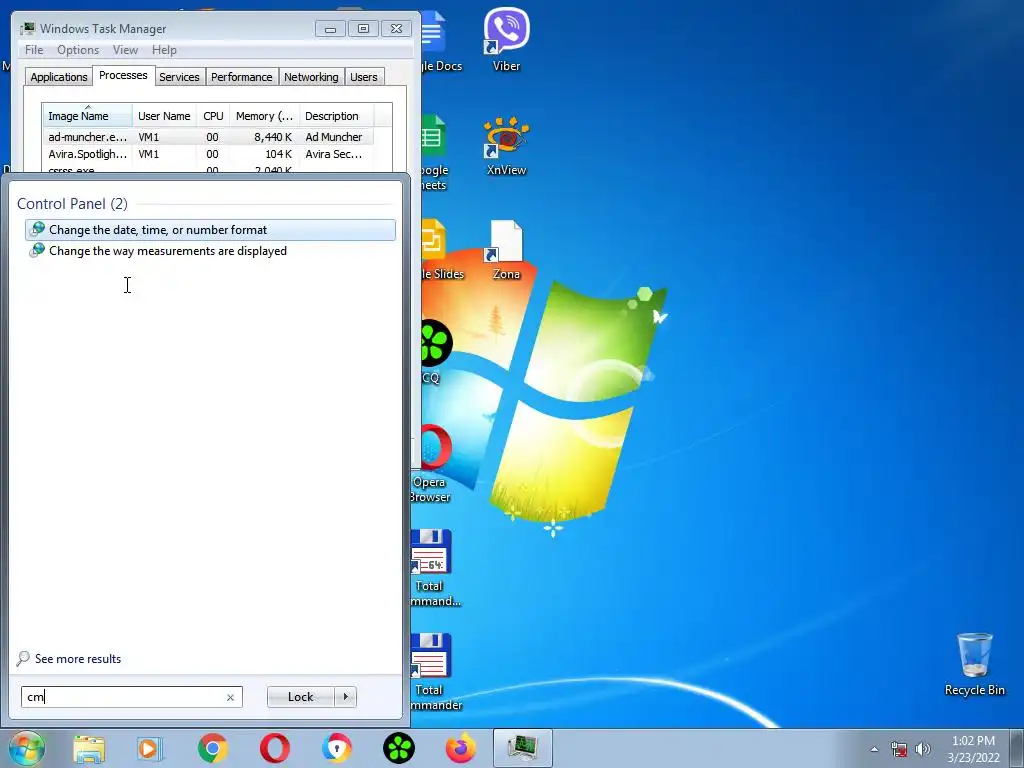Sort processes by Memory column
The image size is (1024, 768).
point(264,116)
